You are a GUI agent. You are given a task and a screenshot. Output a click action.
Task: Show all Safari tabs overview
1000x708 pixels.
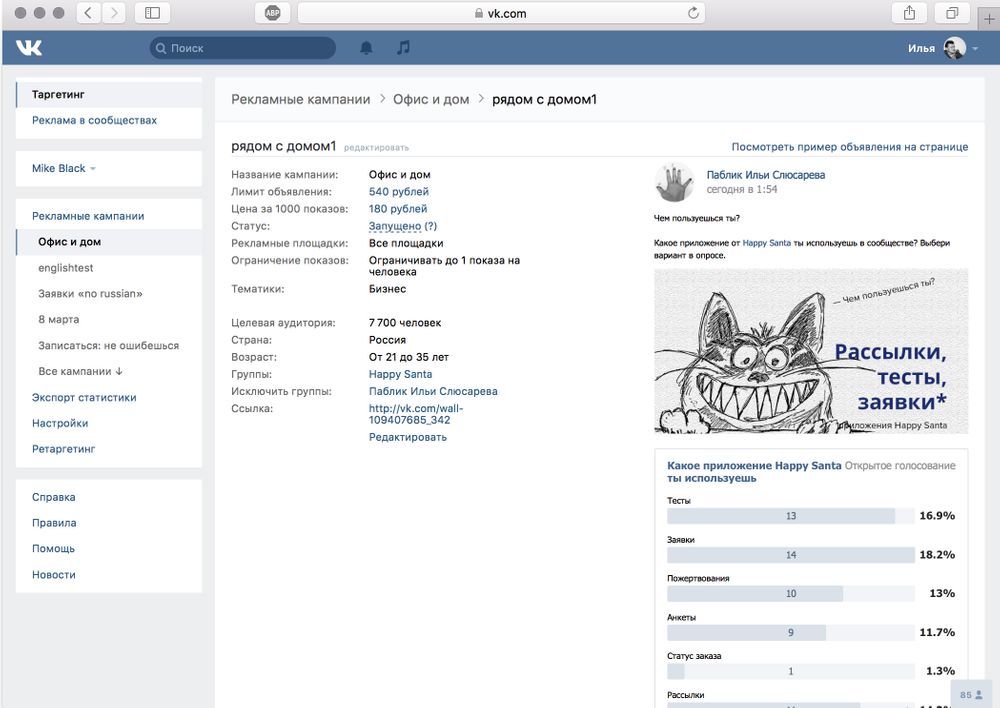pos(952,13)
